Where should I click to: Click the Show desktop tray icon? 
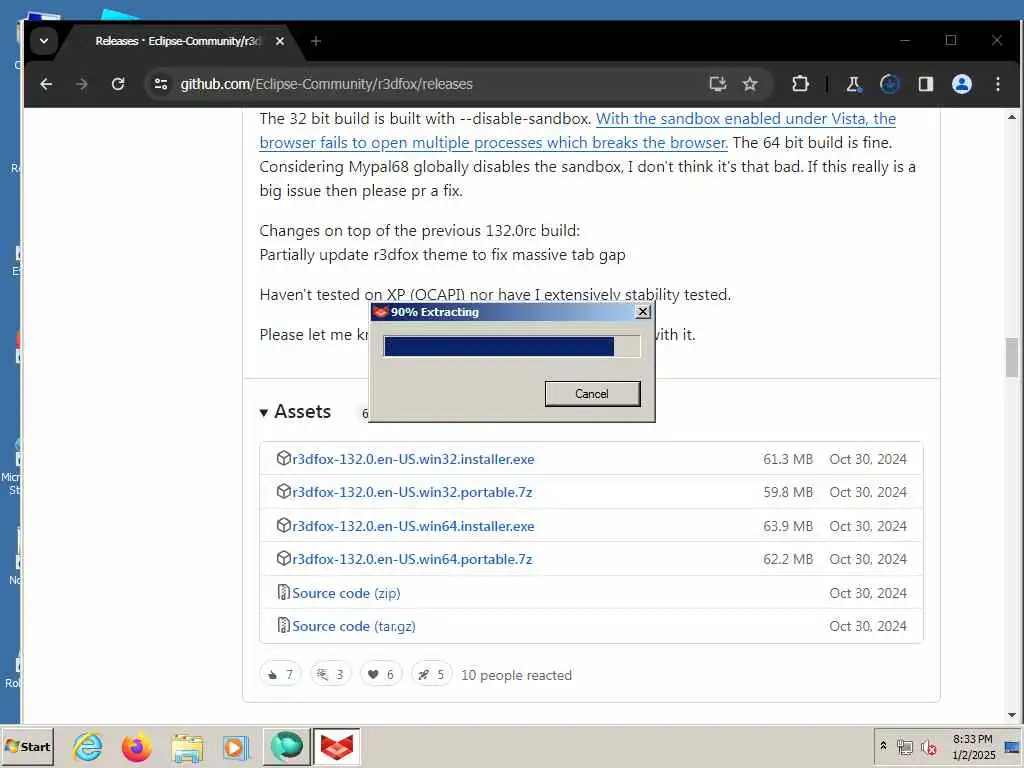(x=1013, y=747)
